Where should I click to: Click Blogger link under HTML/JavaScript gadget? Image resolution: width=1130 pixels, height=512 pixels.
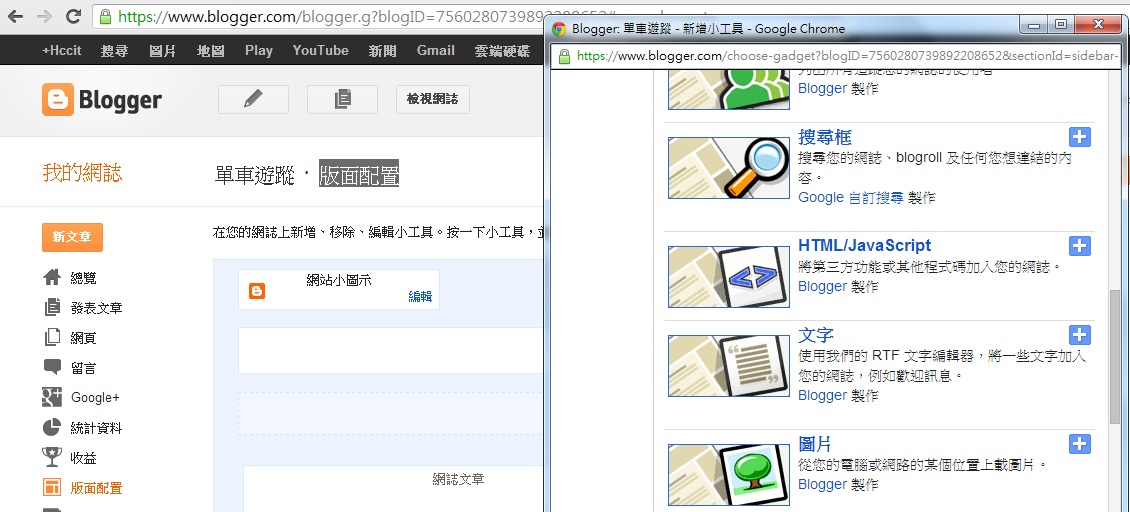(x=822, y=286)
